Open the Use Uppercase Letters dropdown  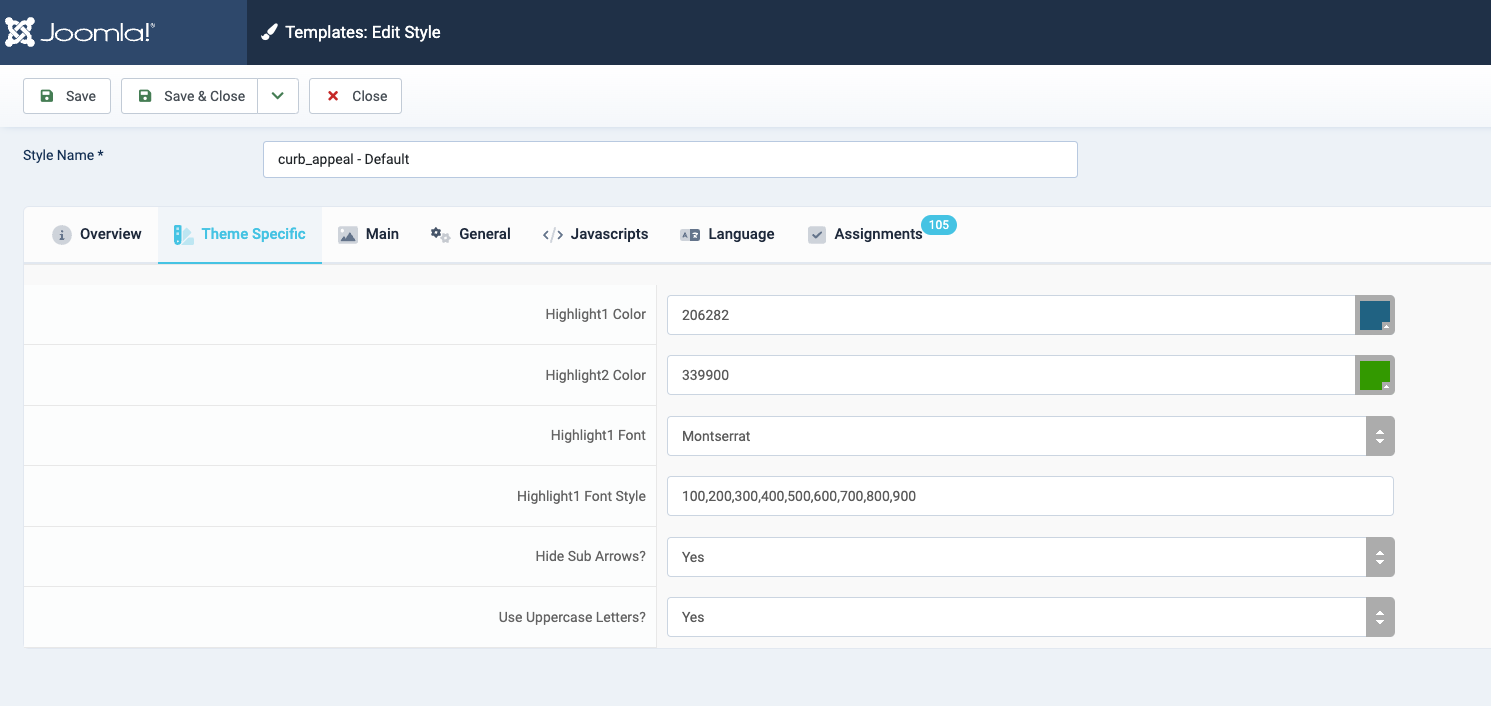click(x=1030, y=617)
